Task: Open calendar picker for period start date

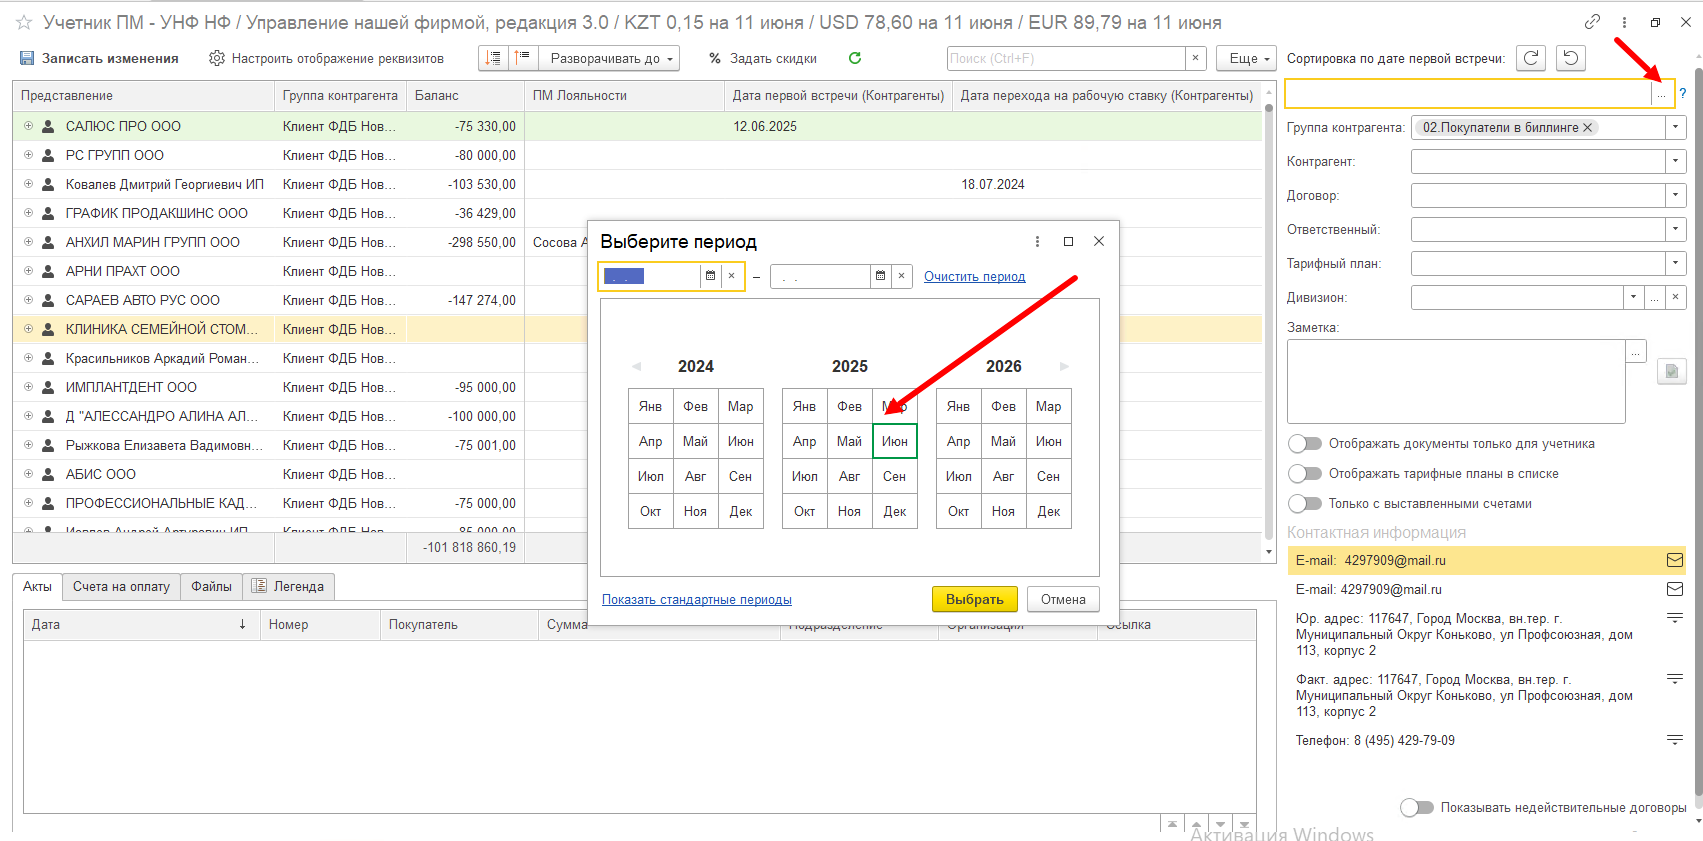Action: (x=710, y=276)
